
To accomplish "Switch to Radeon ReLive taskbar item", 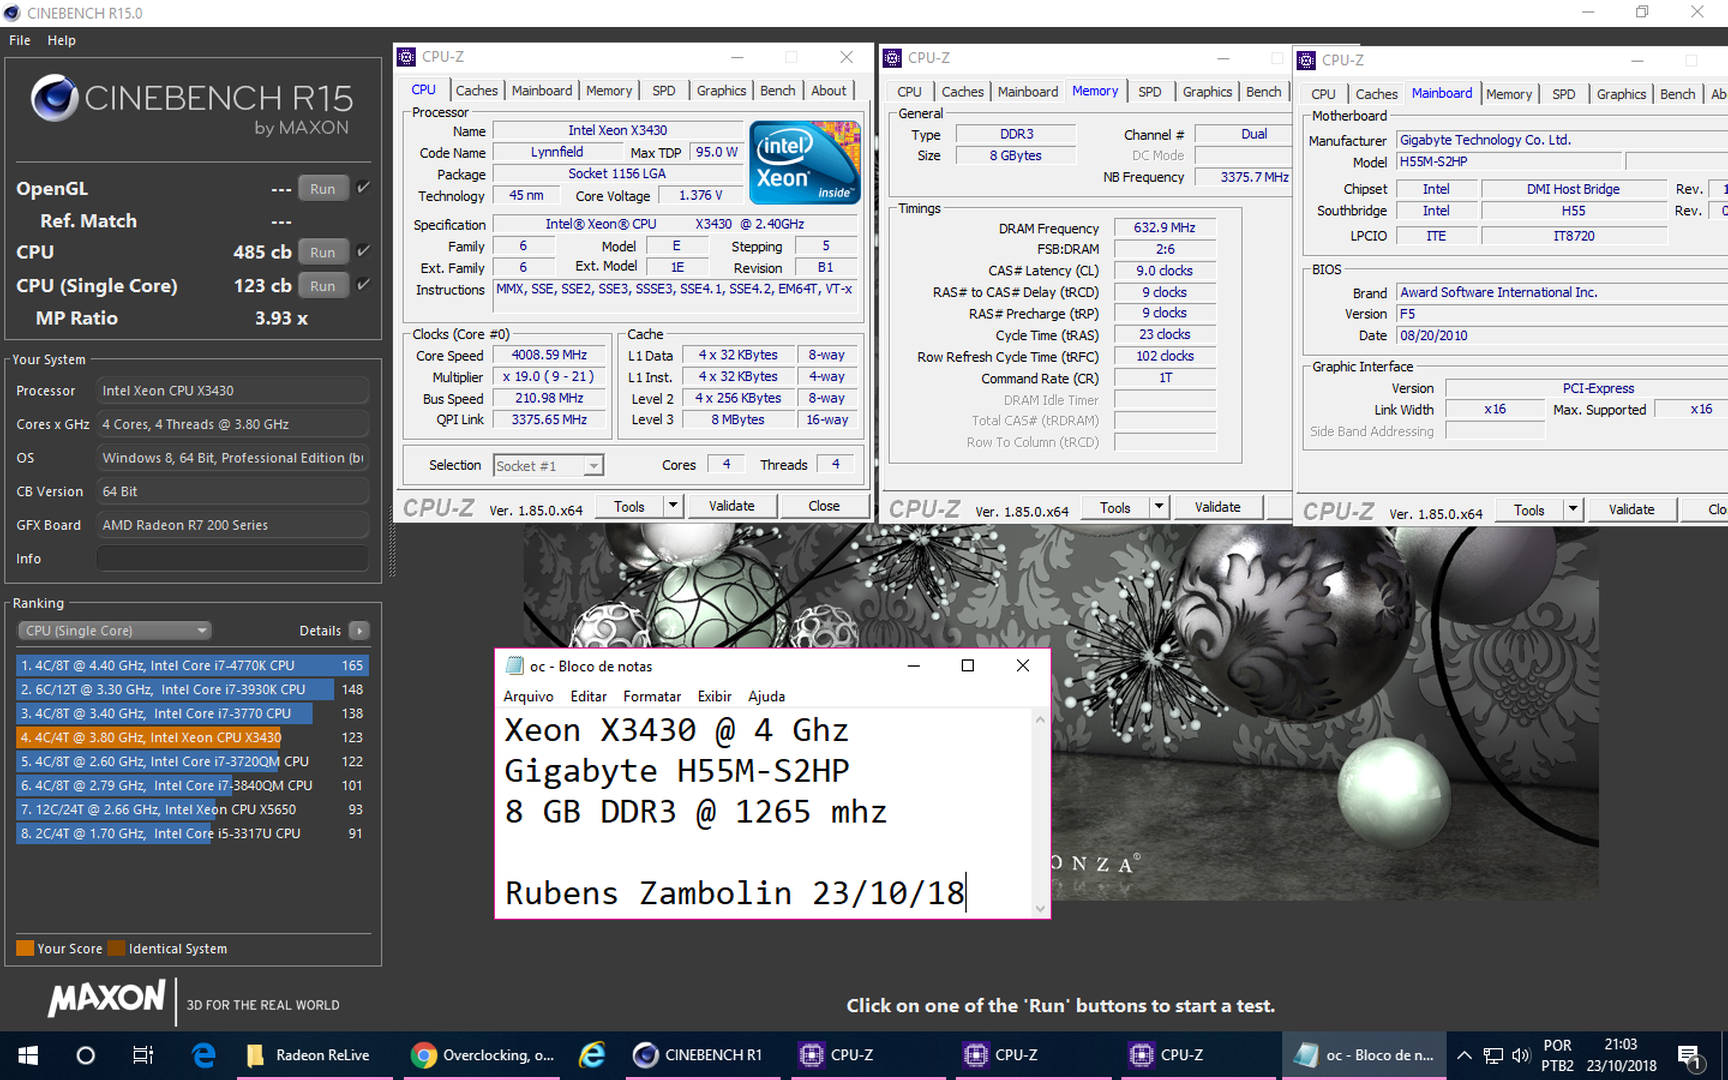I will tap(313, 1055).
